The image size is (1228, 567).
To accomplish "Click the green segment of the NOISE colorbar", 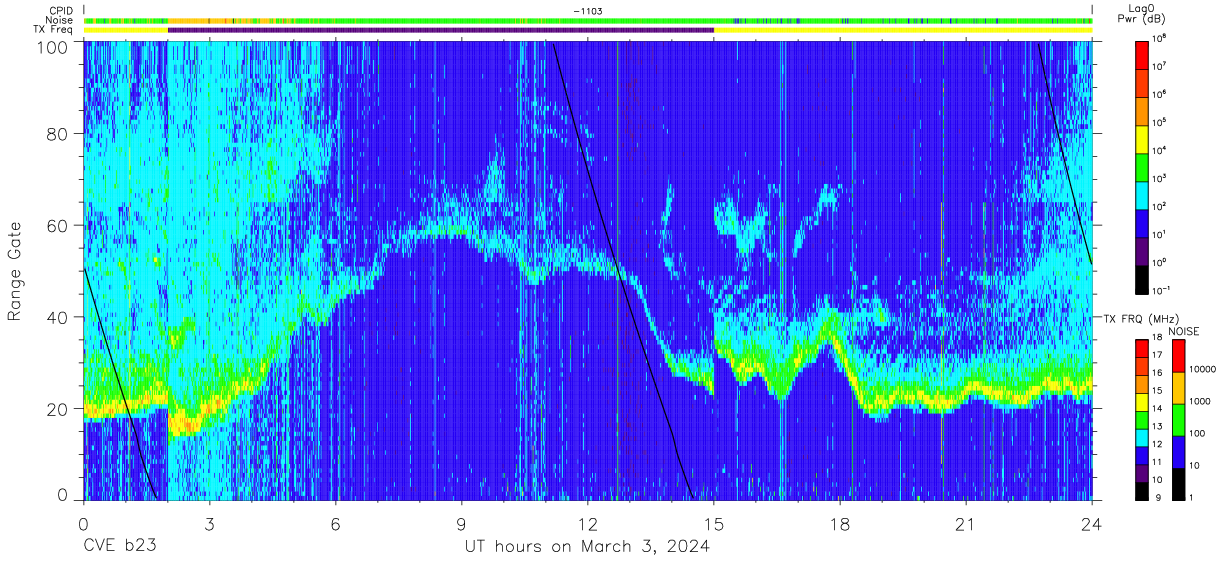I will [1178, 420].
